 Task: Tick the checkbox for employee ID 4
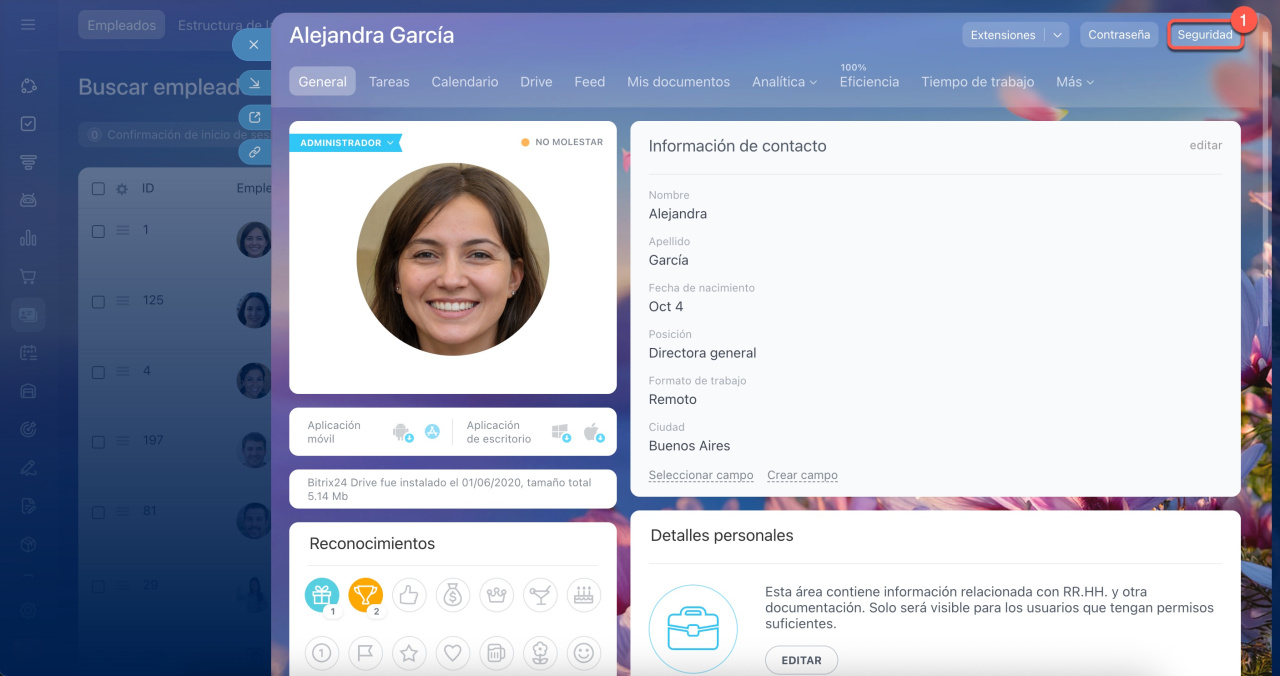(x=98, y=372)
